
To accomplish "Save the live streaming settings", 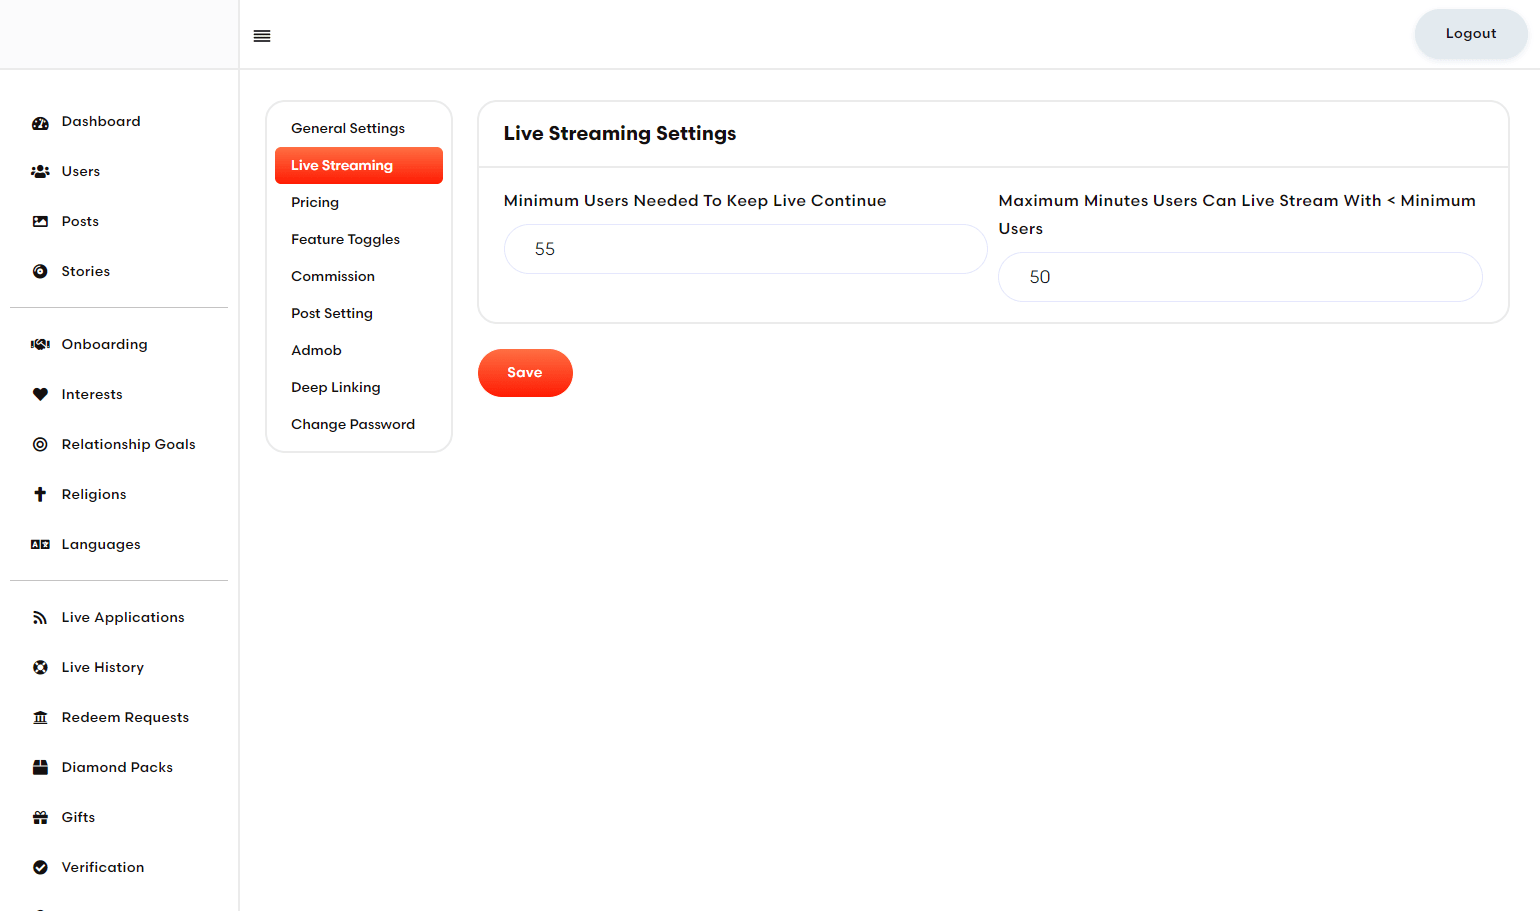I will (525, 373).
